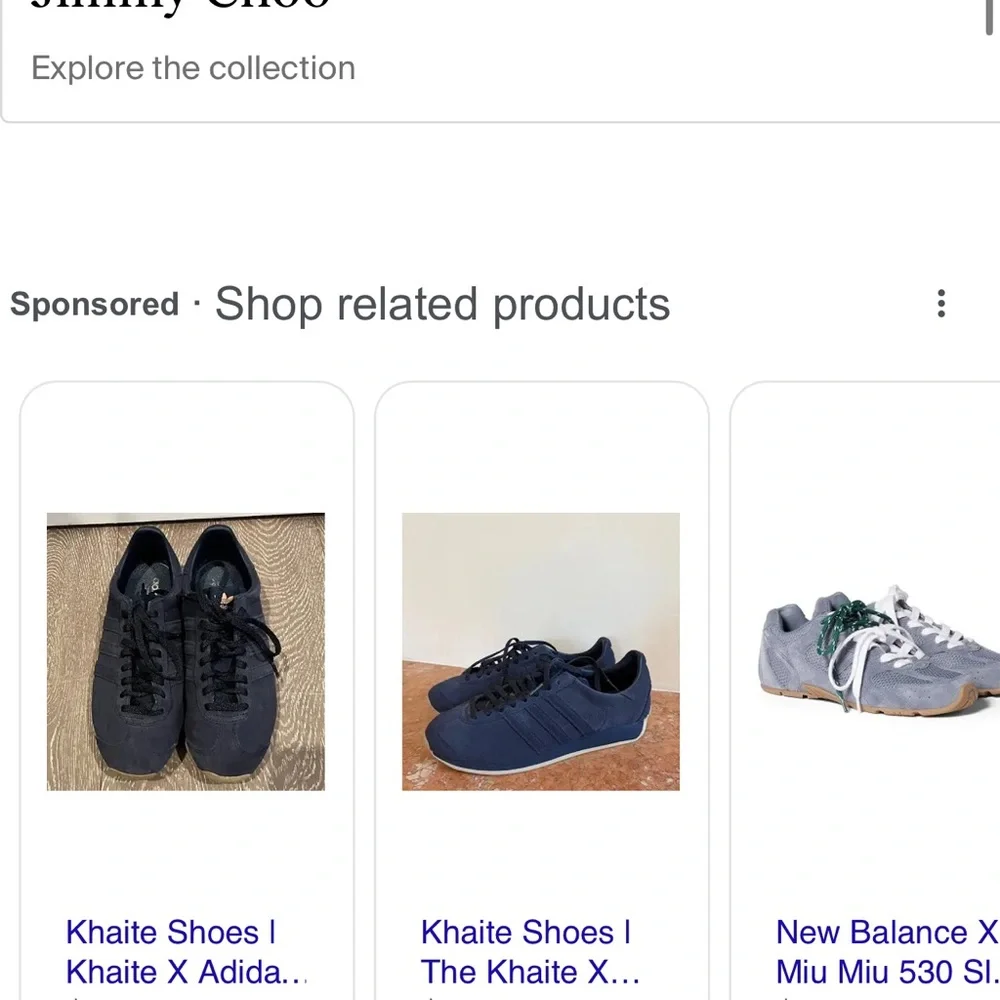
Task: Click Shop related products heading
Action: point(442,304)
